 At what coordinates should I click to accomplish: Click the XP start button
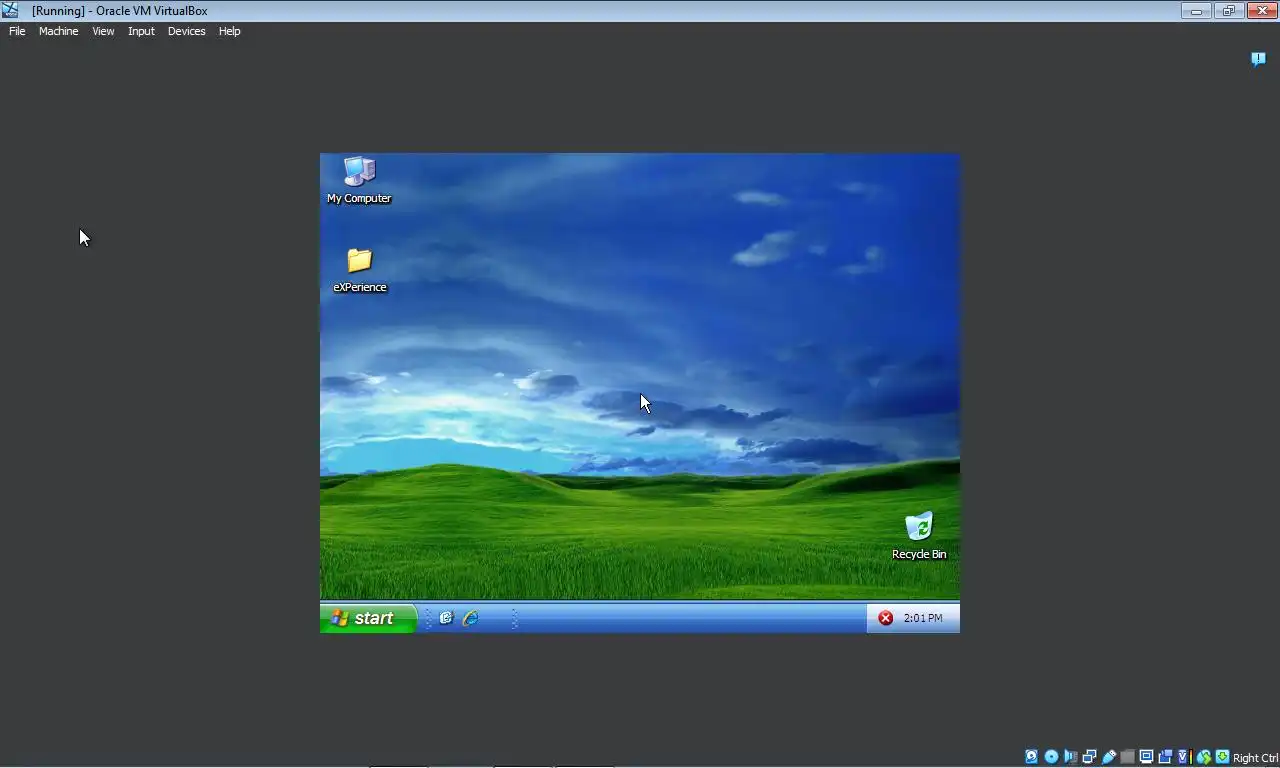point(368,618)
